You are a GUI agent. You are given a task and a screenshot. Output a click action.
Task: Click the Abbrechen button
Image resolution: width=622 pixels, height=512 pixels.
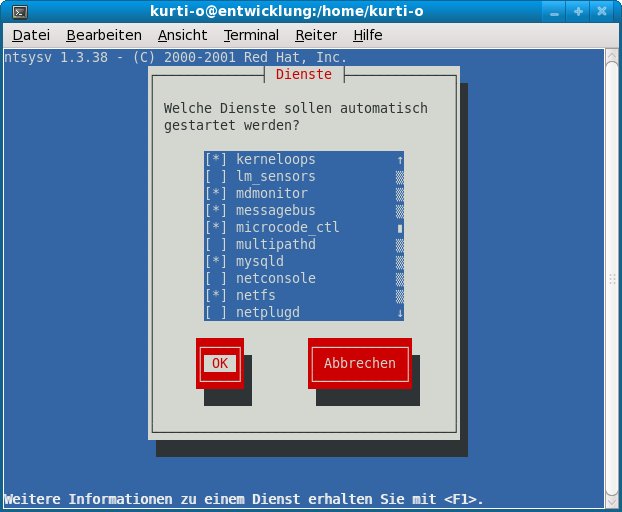360,363
